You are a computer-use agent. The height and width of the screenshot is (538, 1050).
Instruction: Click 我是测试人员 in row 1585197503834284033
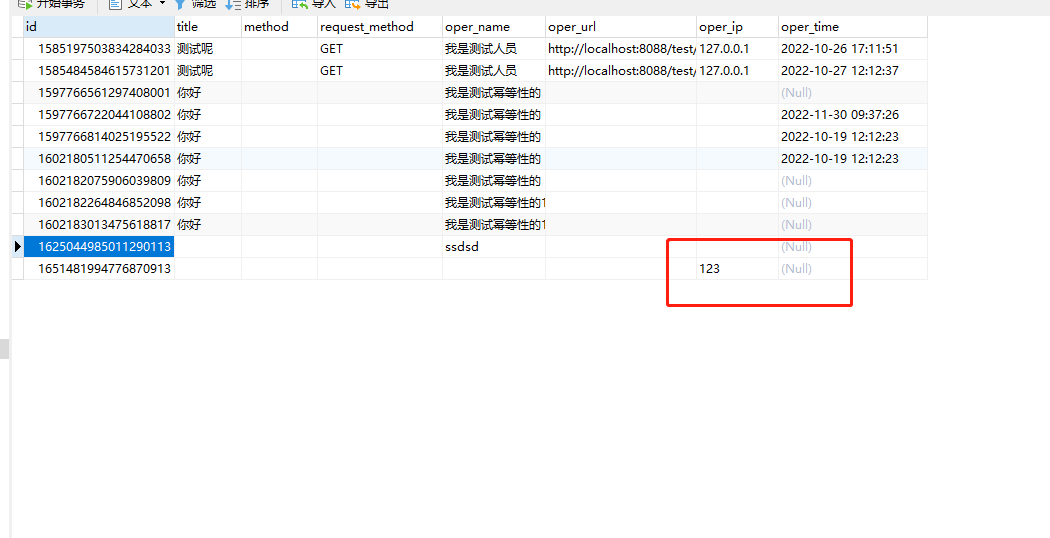(494, 49)
